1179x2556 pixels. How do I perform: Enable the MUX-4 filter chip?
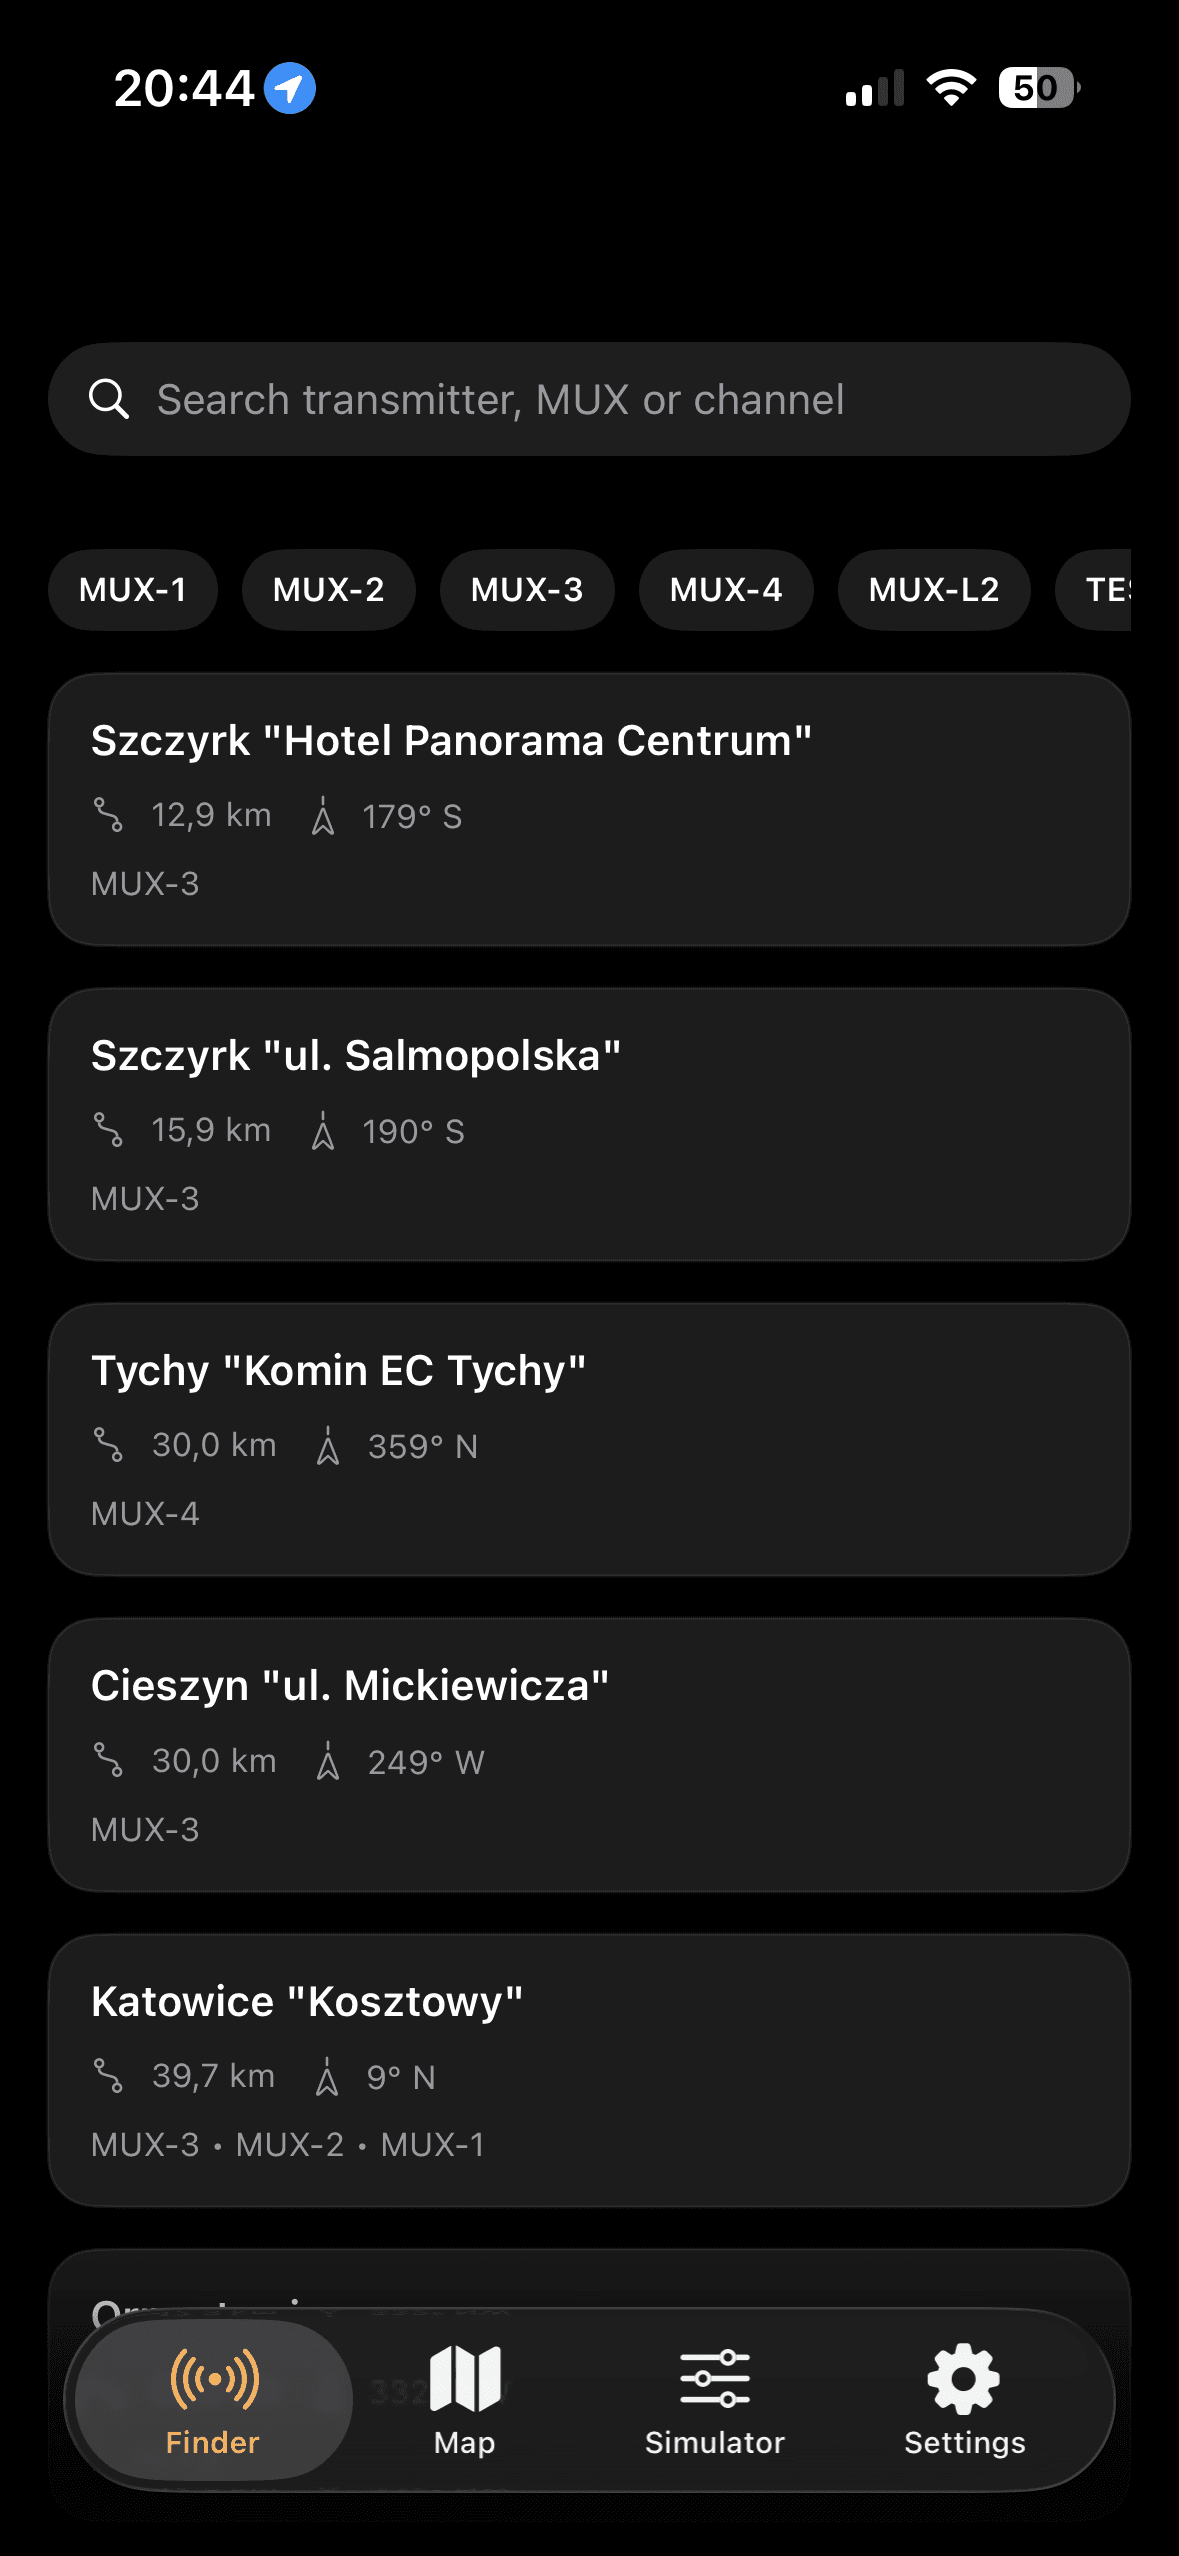pos(726,590)
